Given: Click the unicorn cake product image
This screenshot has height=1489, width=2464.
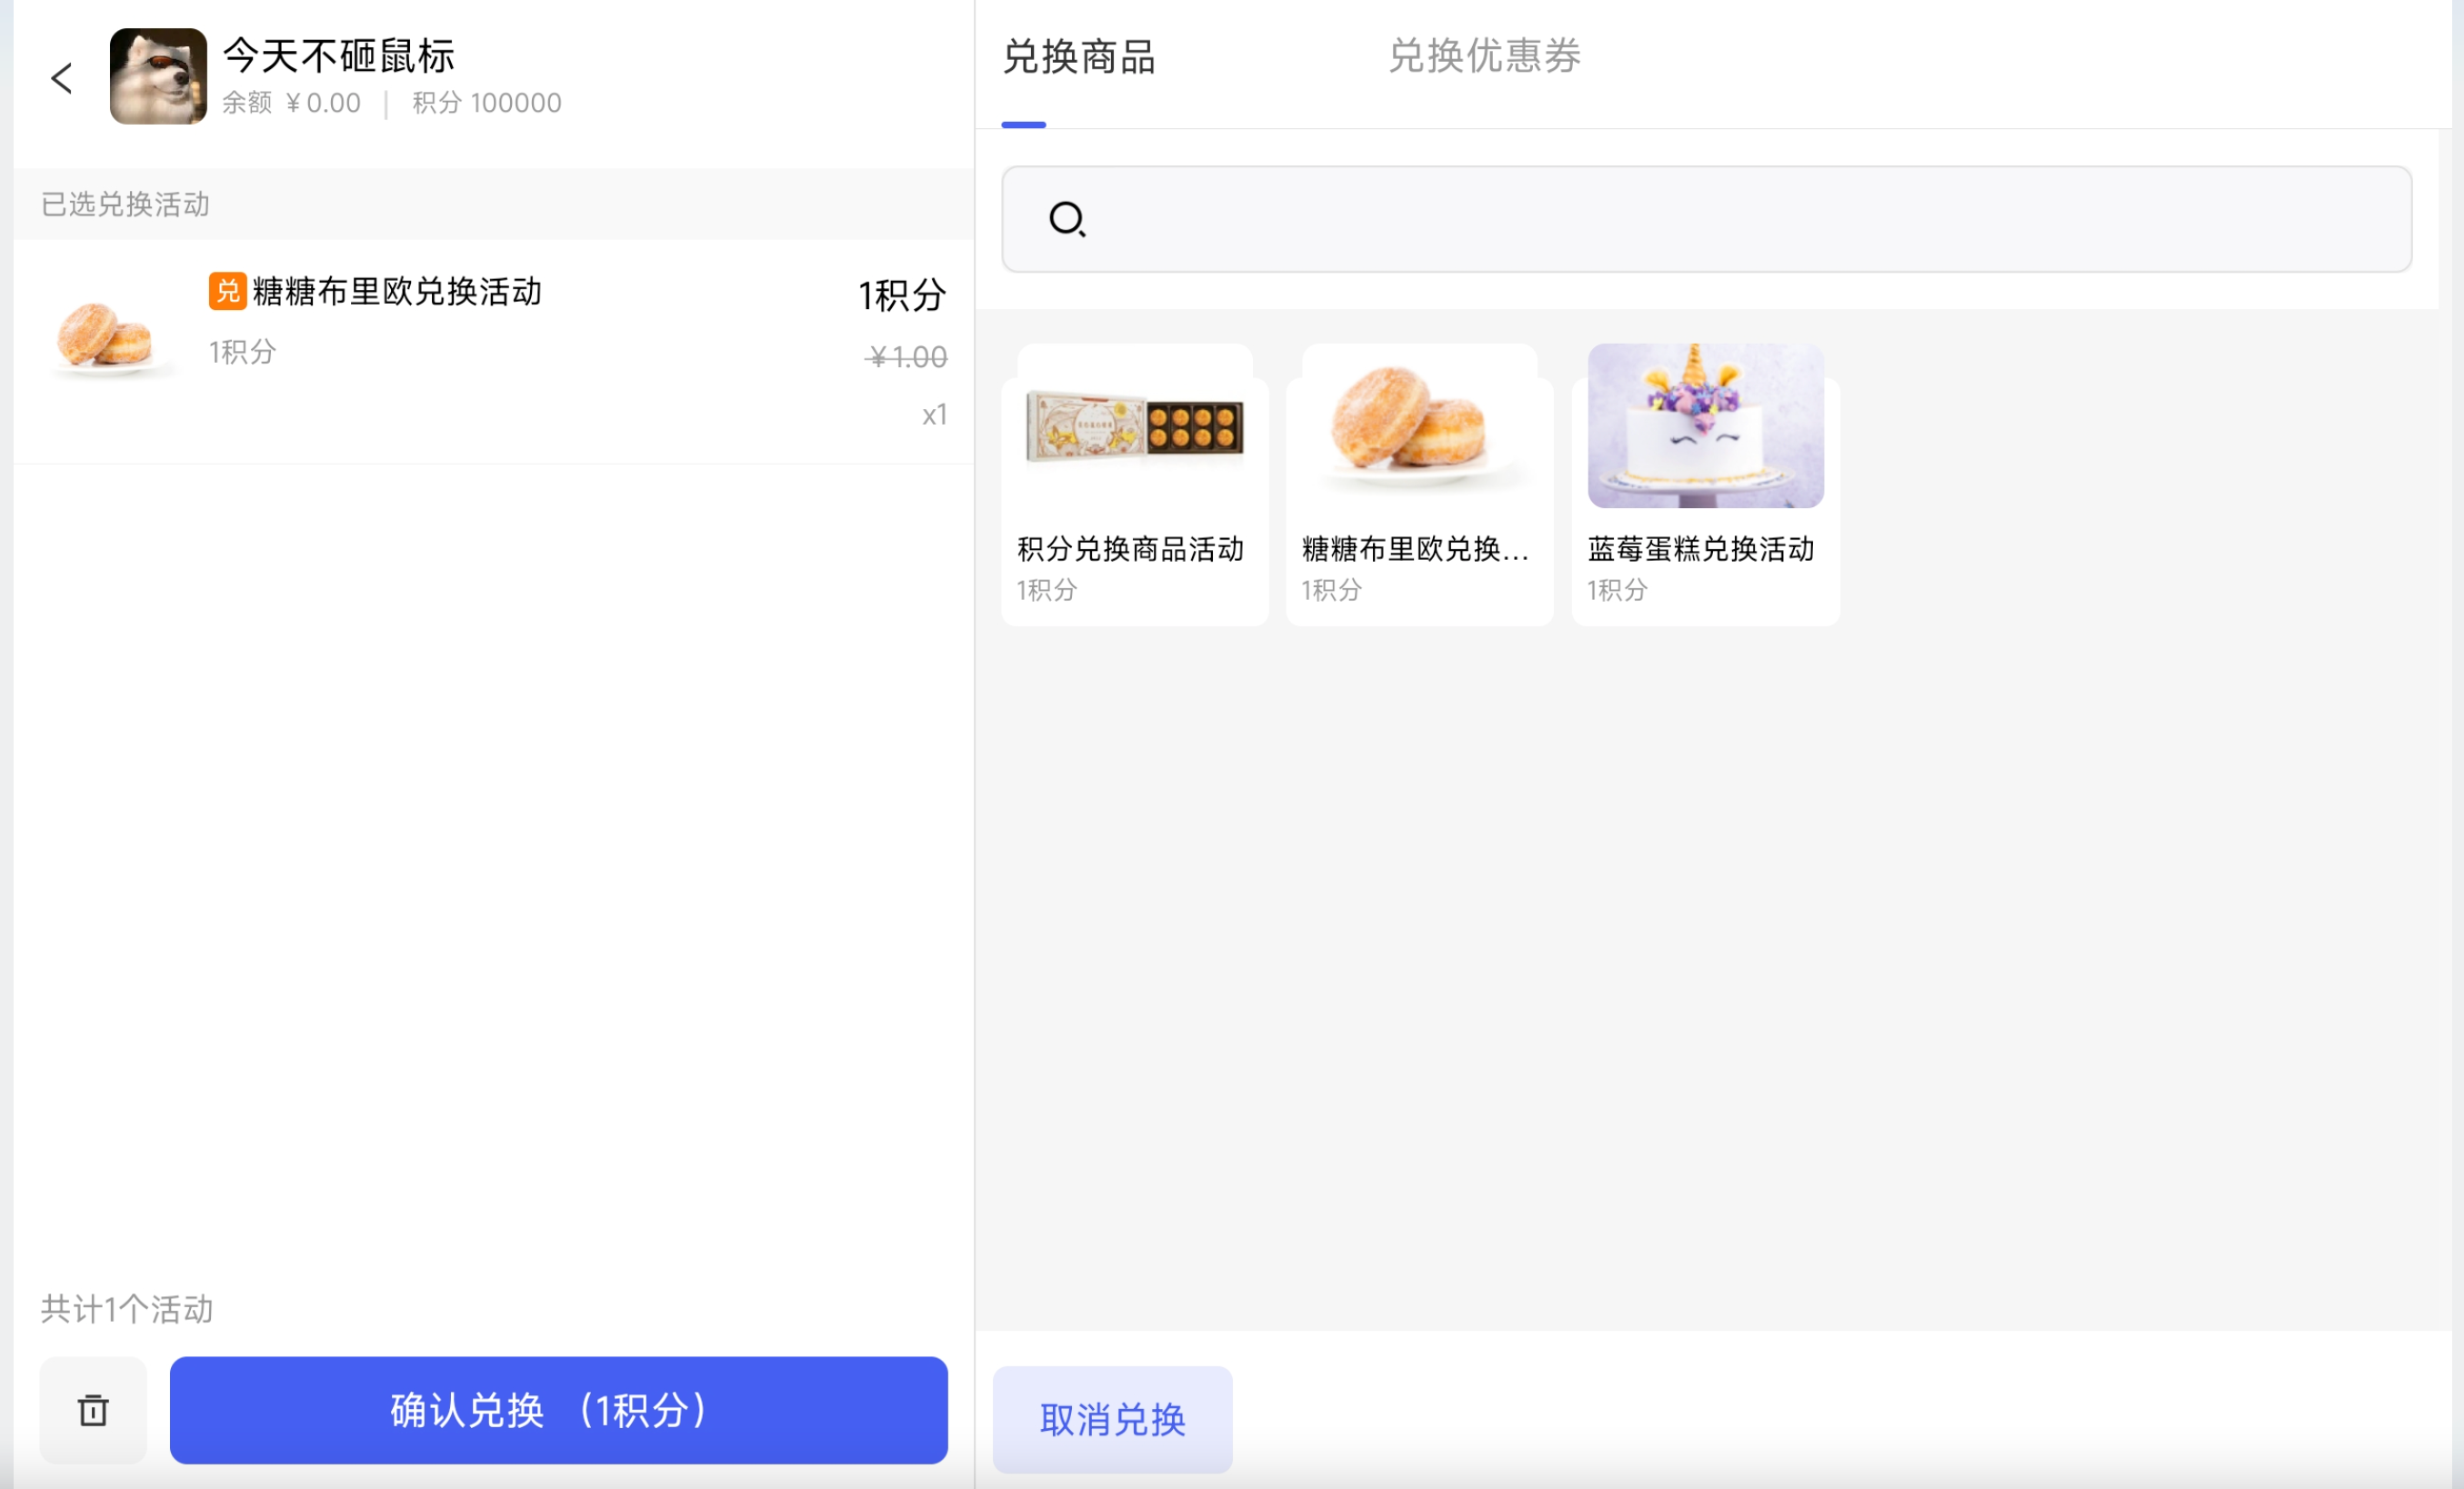Looking at the screenshot, I should coord(1705,426).
